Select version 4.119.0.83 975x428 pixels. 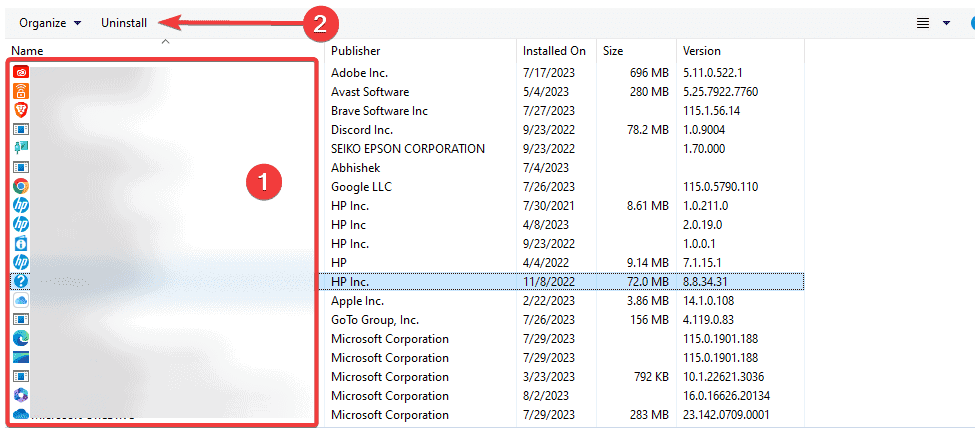pos(709,320)
